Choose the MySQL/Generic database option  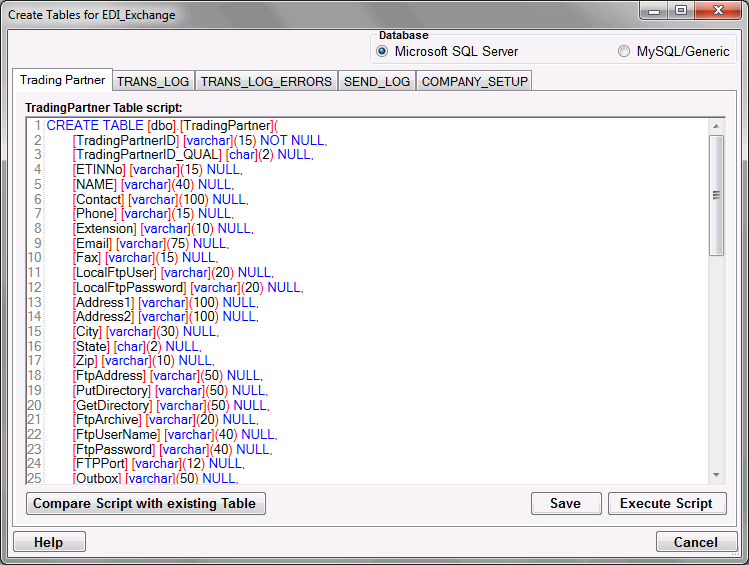point(624,51)
